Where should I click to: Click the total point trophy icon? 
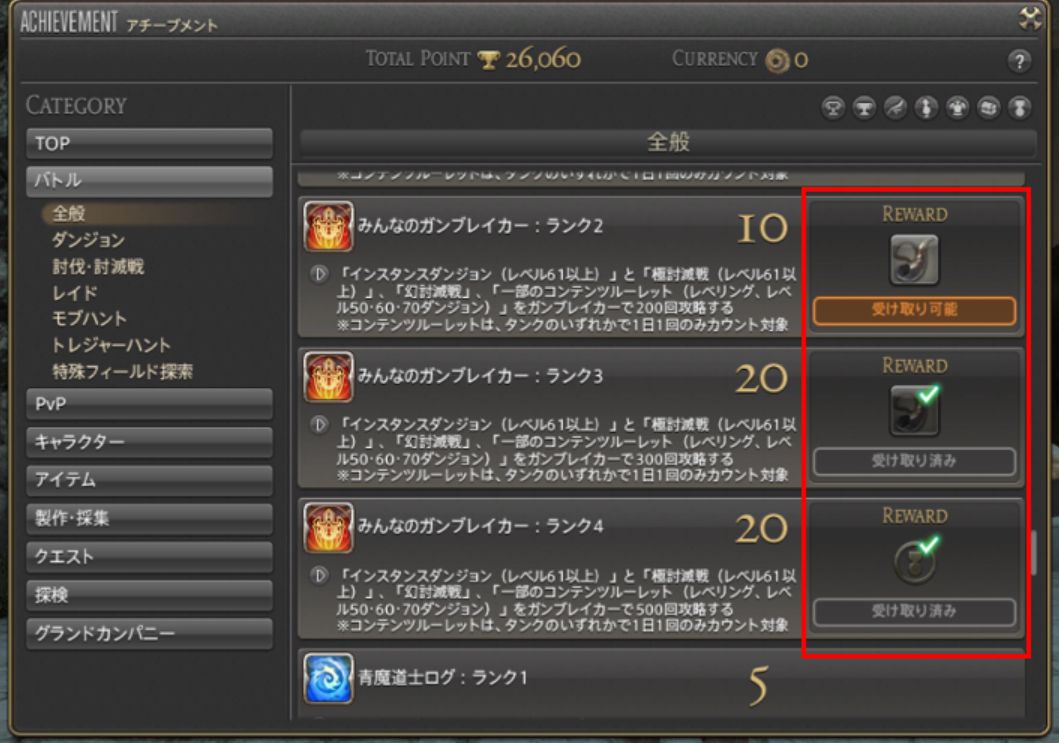click(x=488, y=59)
